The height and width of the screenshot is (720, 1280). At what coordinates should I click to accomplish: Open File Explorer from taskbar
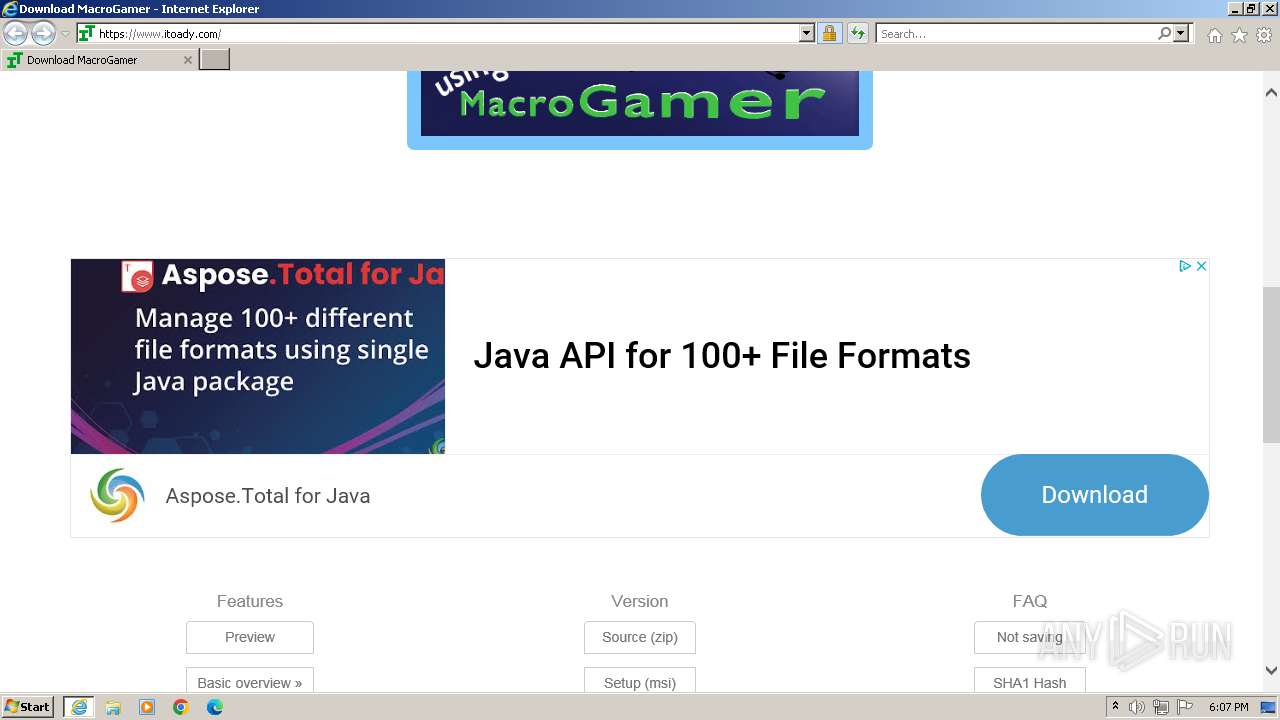click(x=113, y=707)
